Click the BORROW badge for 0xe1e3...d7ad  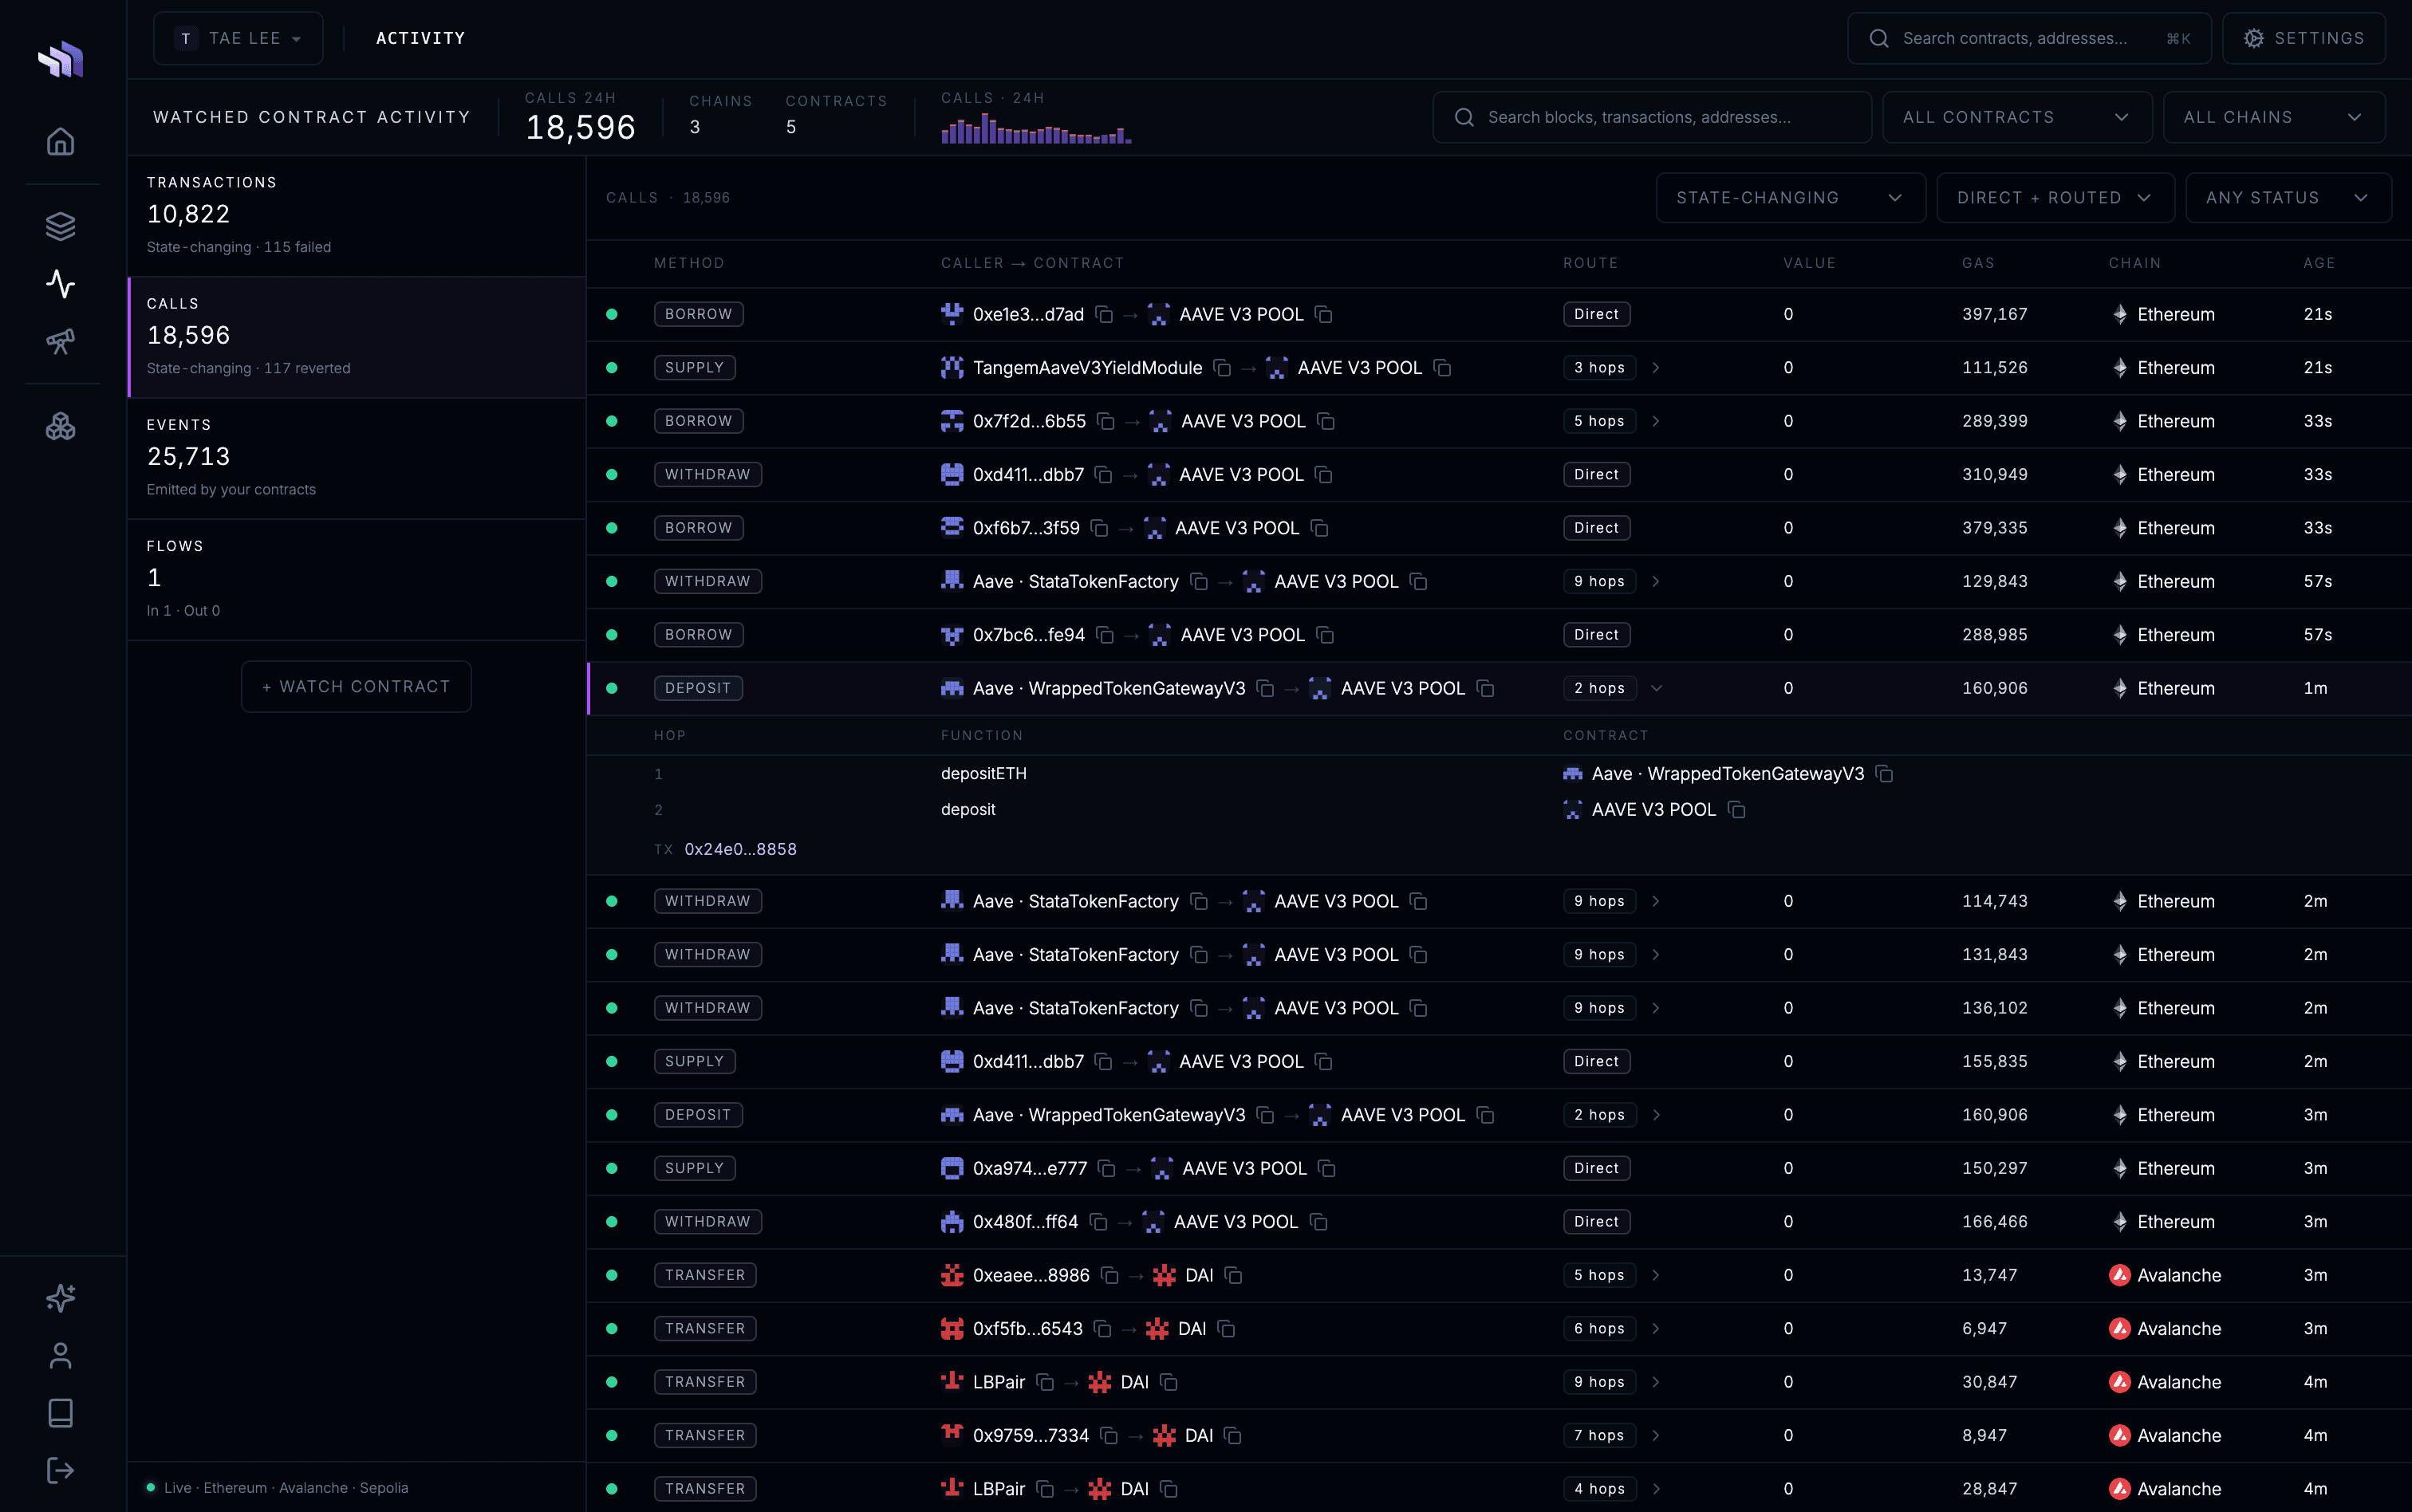tap(698, 314)
